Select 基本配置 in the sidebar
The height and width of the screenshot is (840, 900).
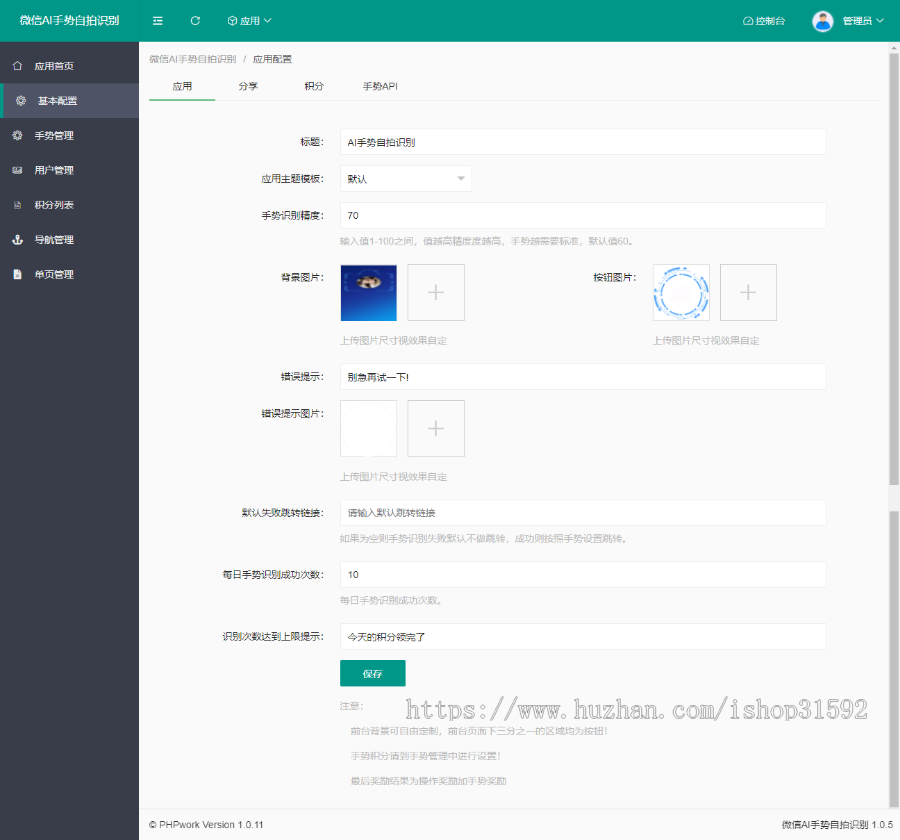69,100
